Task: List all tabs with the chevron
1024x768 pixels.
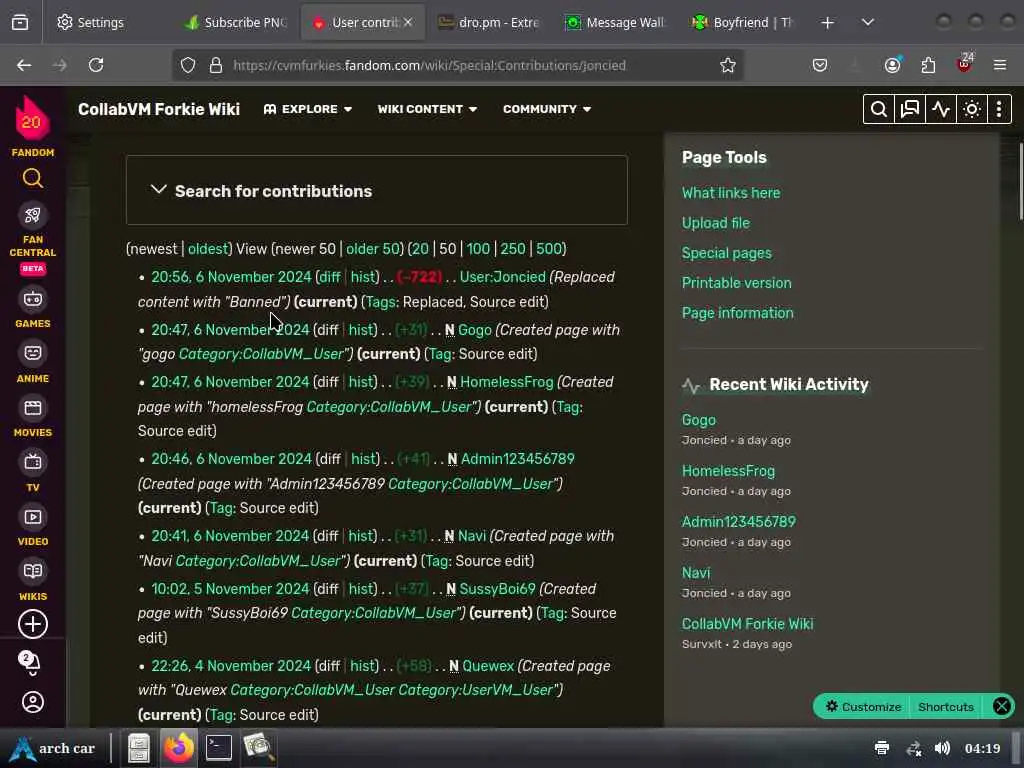Action: [867, 22]
